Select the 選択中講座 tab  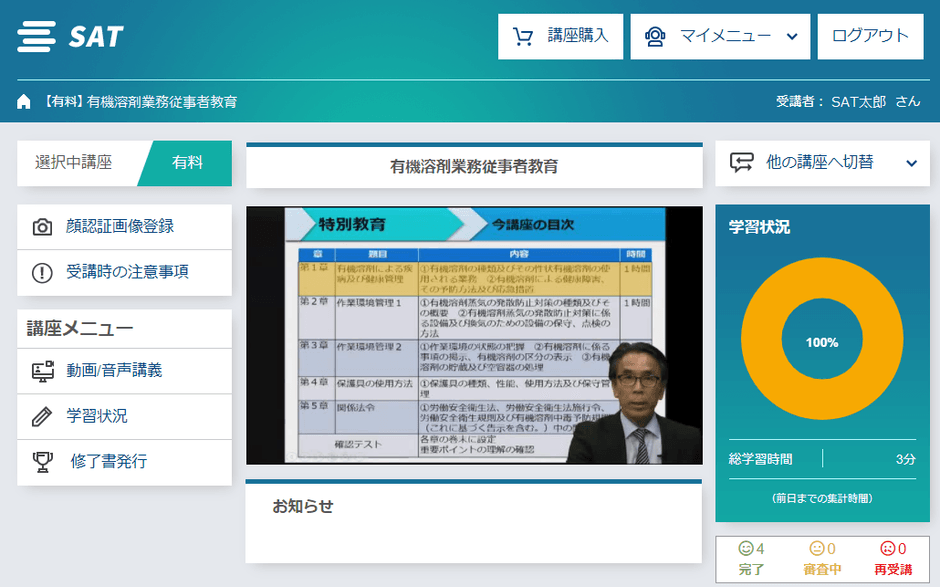coord(74,163)
